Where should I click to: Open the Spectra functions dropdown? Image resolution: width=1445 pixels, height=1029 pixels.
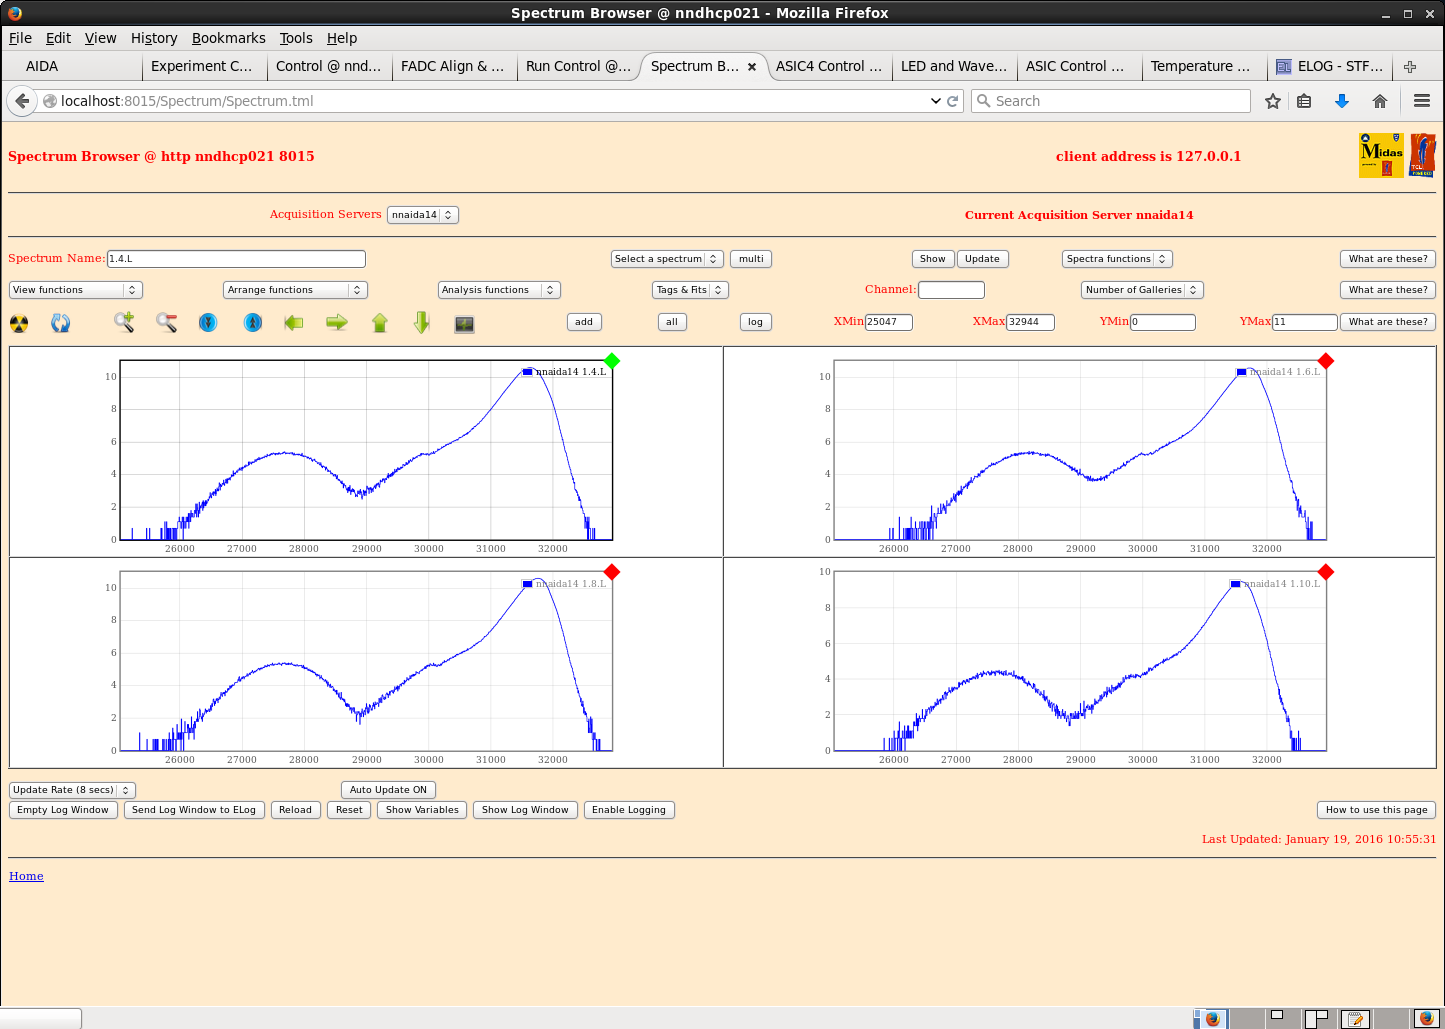click(1117, 259)
